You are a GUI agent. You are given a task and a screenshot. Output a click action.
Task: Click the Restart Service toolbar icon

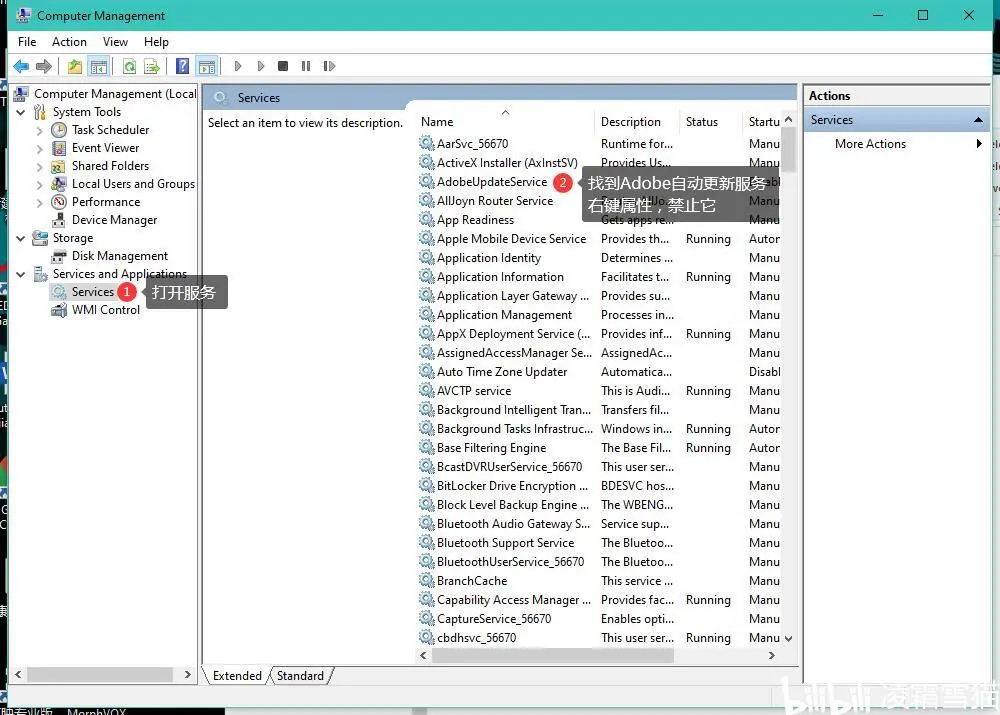[x=330, y=66]
